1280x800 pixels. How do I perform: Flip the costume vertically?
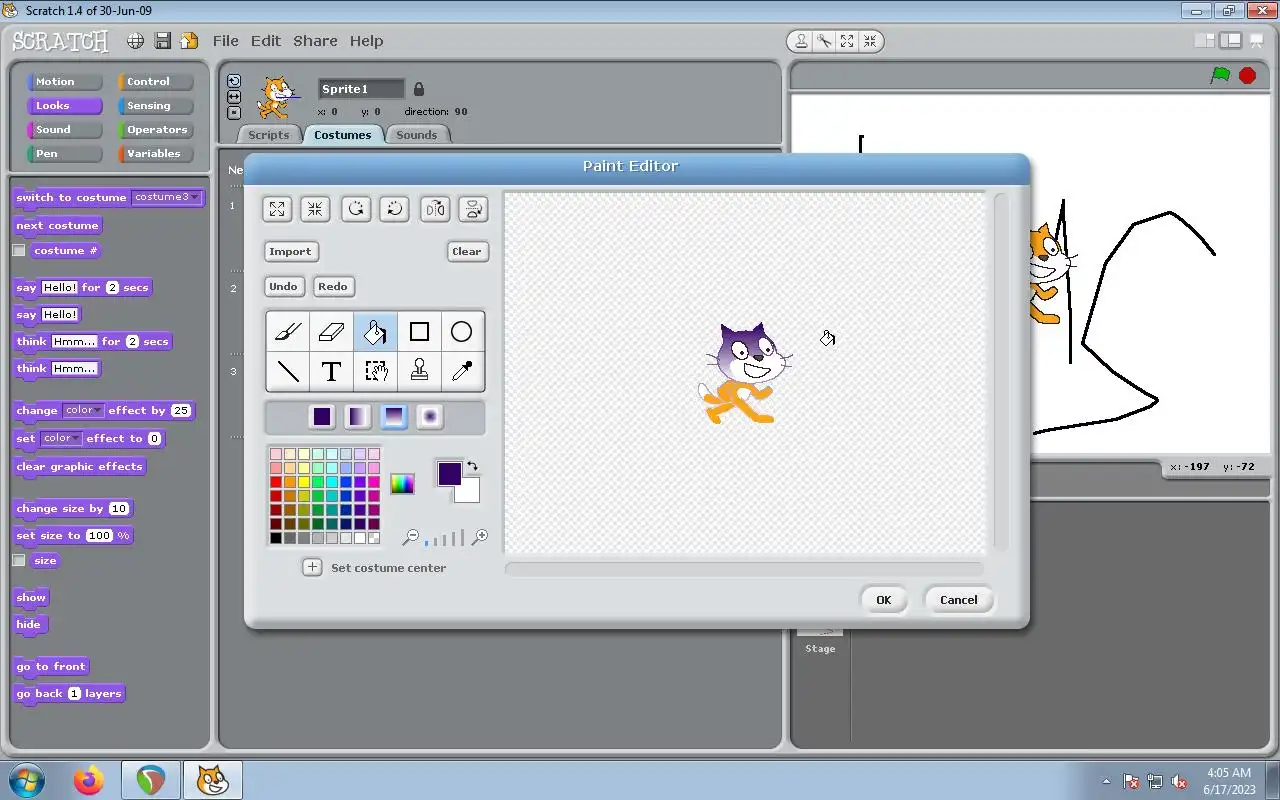coord(473,208)
